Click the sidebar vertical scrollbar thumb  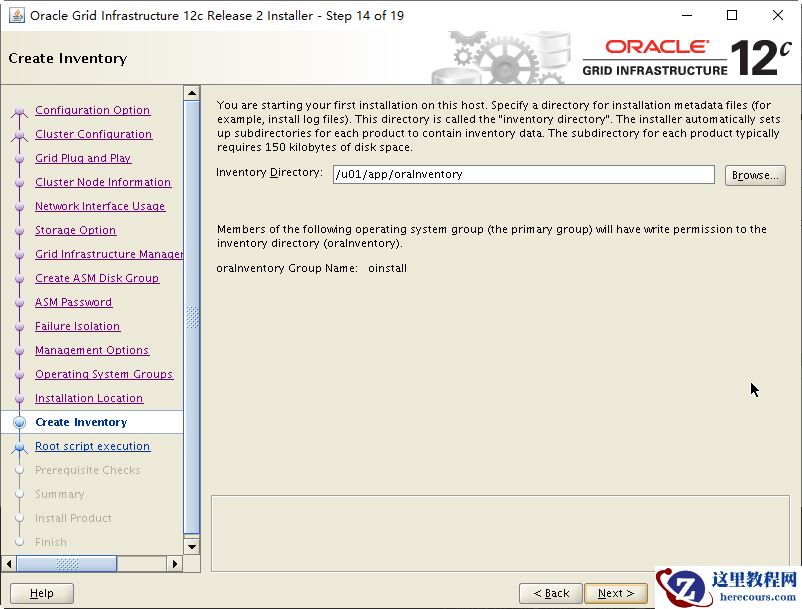[x=192, y=317]
